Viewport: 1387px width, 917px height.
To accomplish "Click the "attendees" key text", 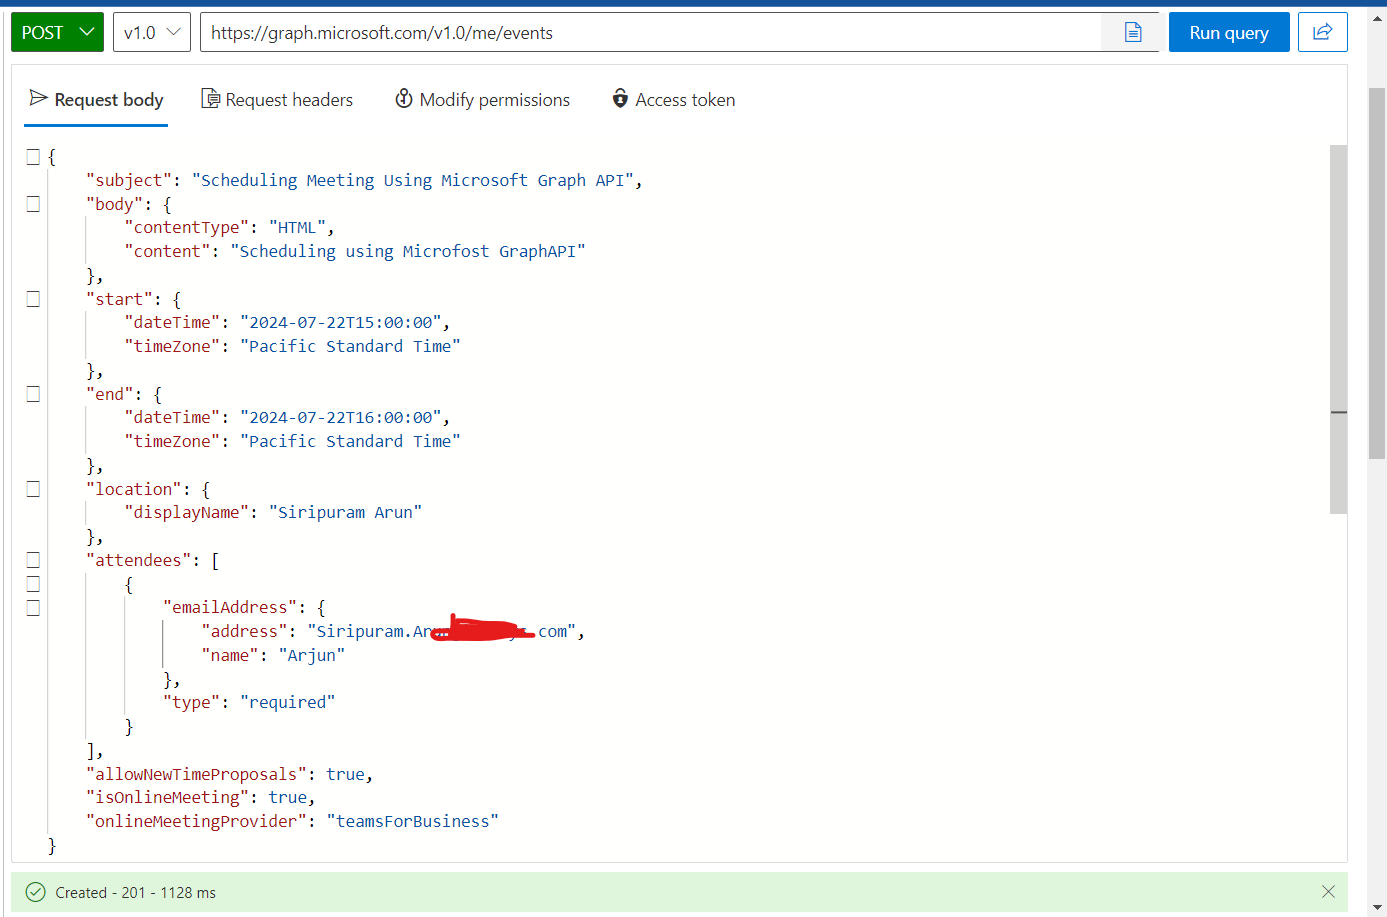I will [139, 561].
